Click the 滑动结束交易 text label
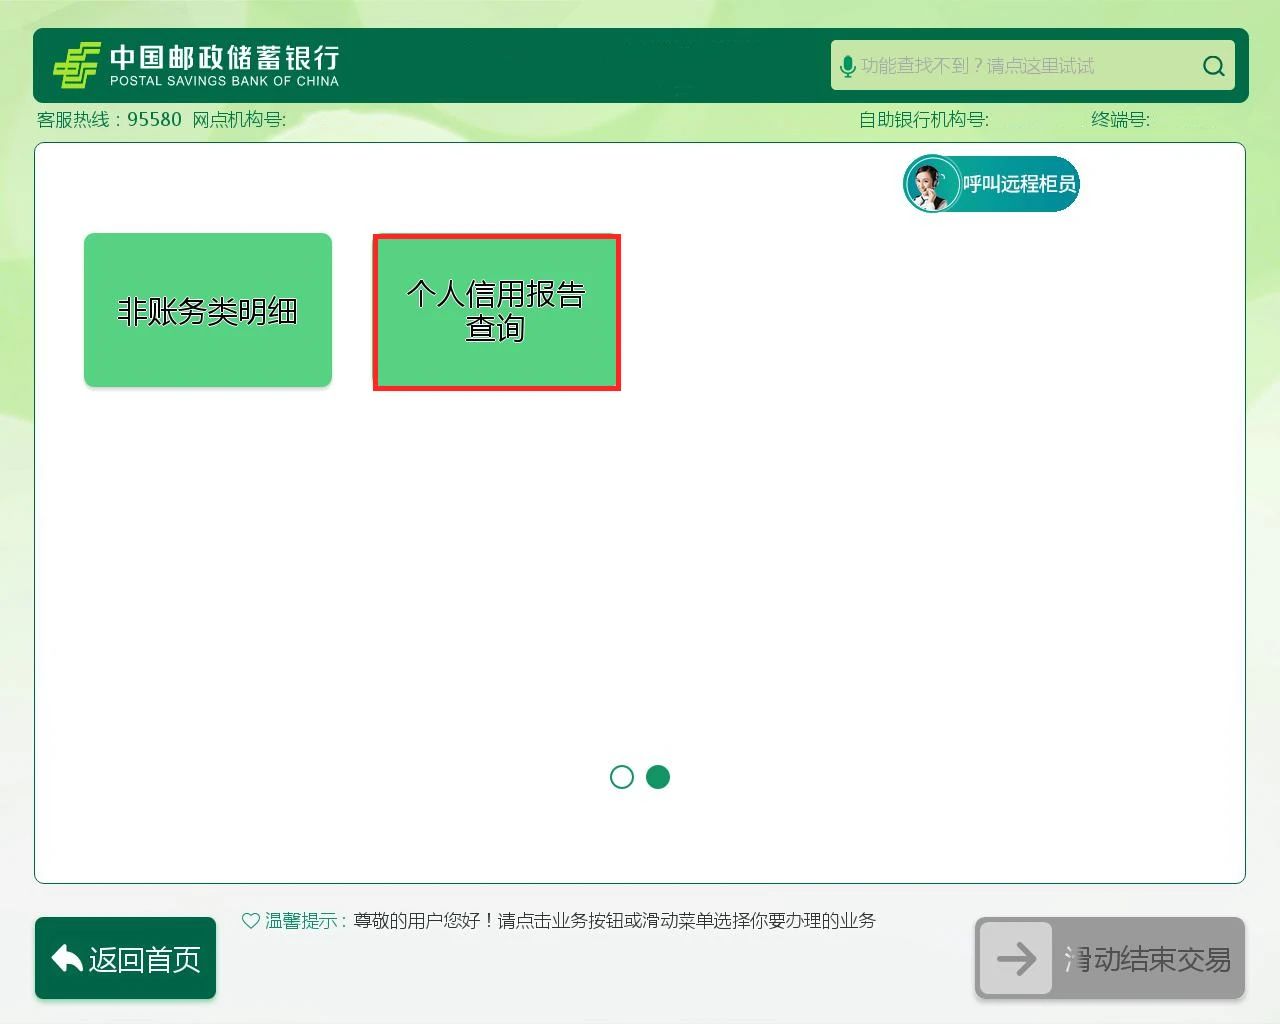Image resolution: width=1280 pixels, height=1024 pixels. tap(1147, 959)
